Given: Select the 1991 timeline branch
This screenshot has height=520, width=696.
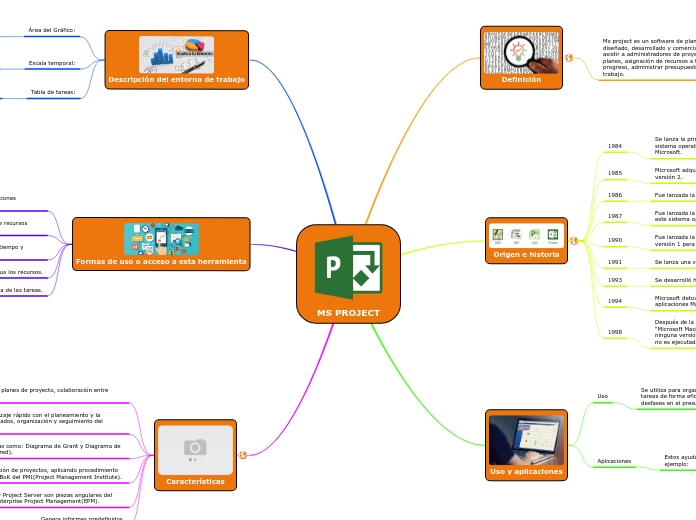Looking at the screenshot, I should point(615,262).
